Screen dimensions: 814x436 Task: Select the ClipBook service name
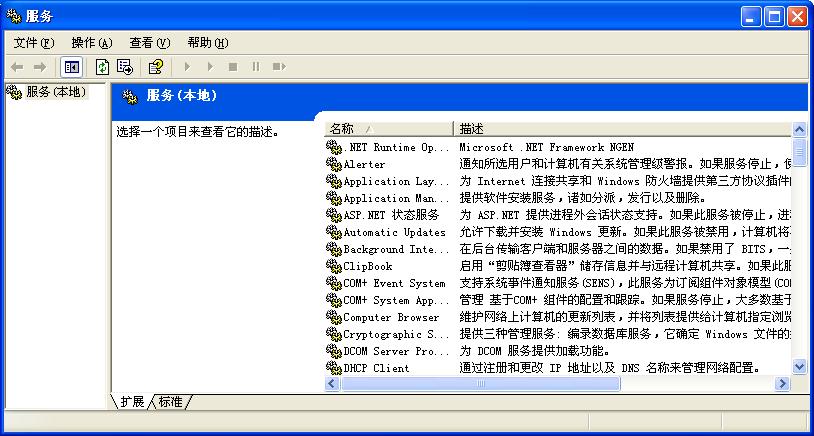coord(368,266)
